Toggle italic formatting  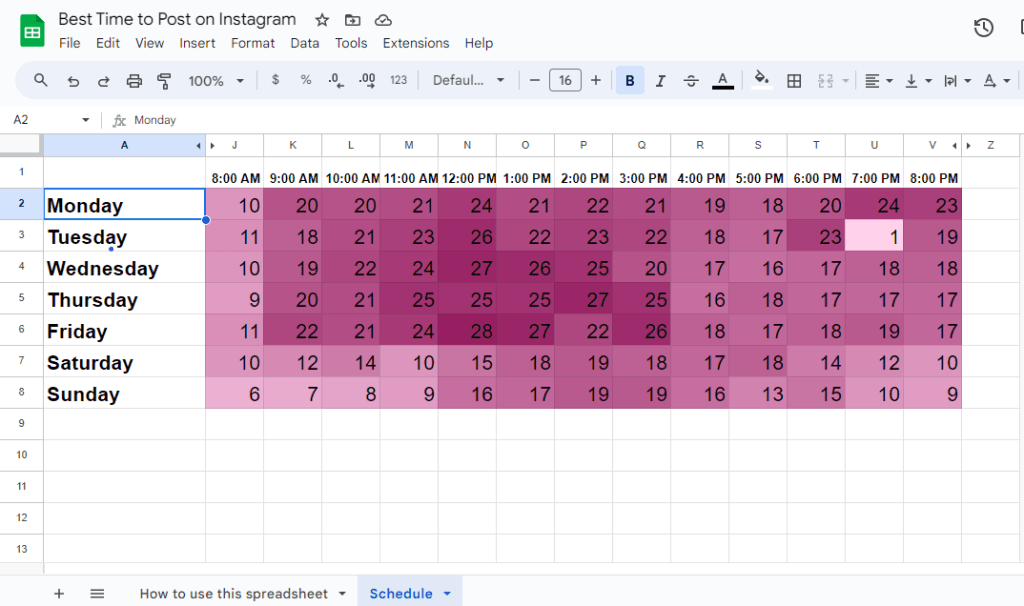click(660, 81)
